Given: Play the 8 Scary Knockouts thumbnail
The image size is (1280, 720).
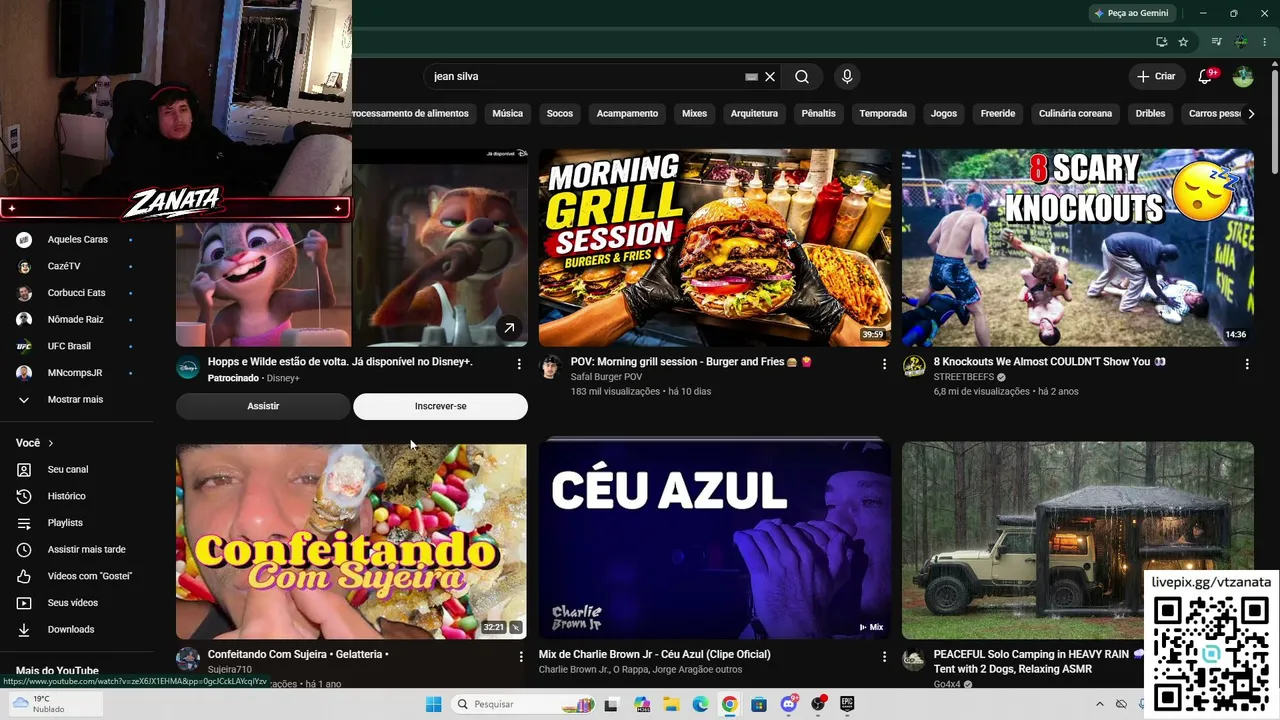Looking at the screenshot, I should point(1078,248).
